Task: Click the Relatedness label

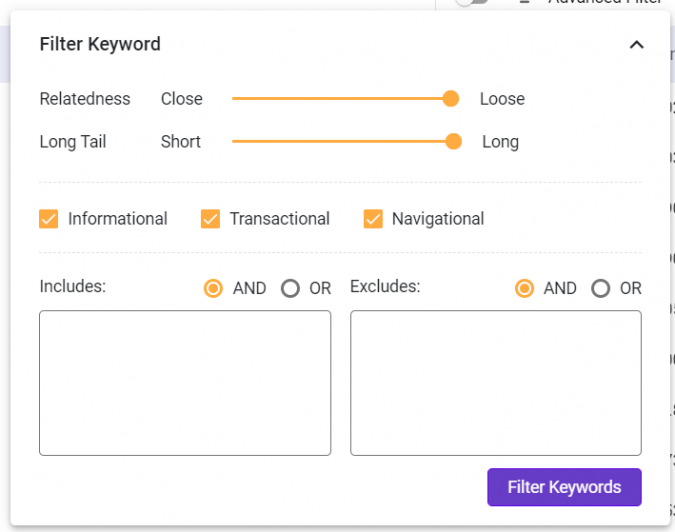Action: pos(85,99)
